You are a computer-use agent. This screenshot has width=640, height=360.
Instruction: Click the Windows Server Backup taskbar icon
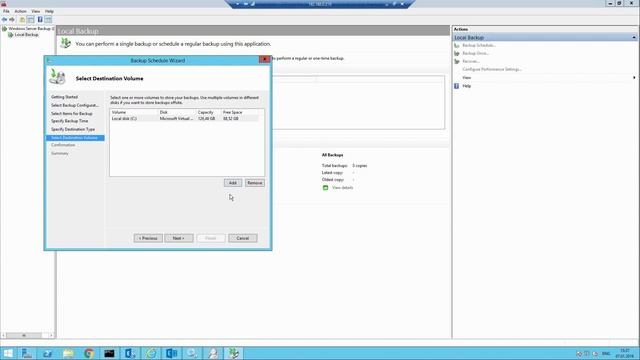(x=233, y=353)
